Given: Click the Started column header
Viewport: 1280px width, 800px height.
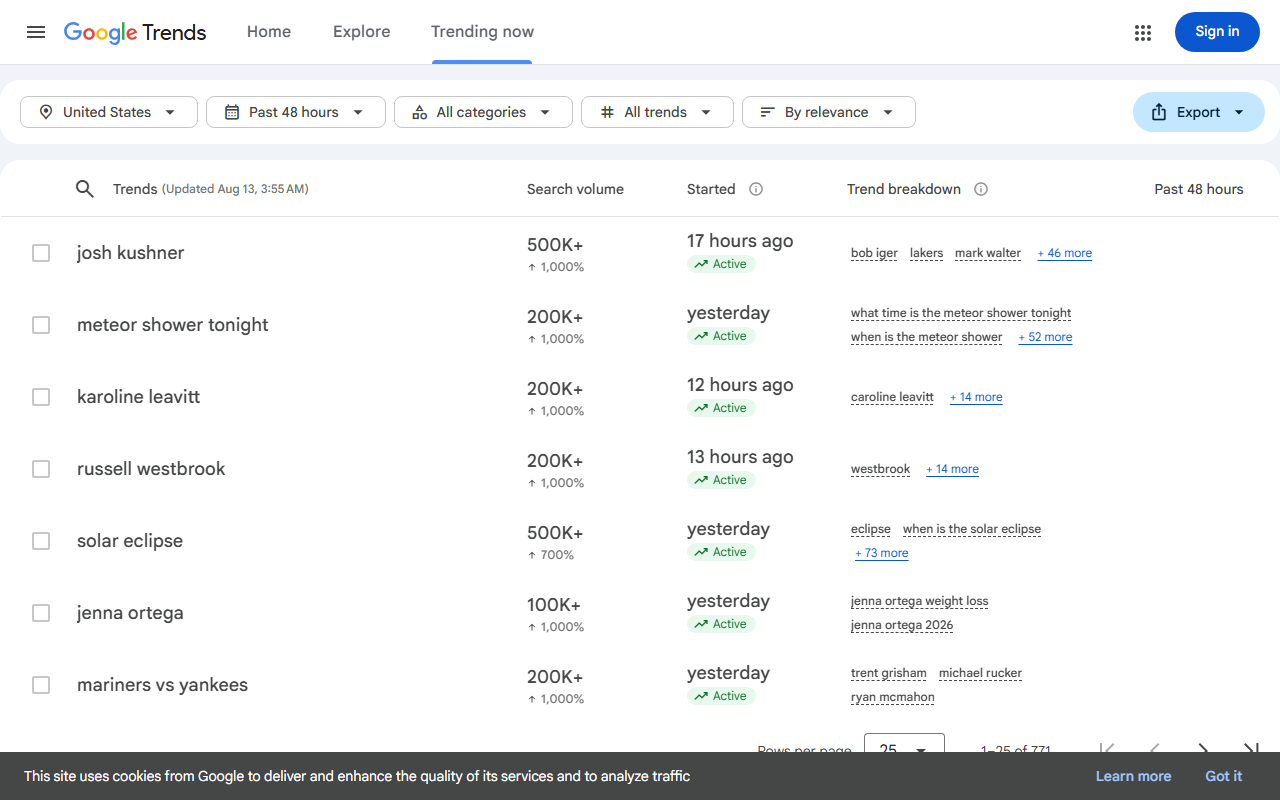Looking at the screenshot, I should click(x=711, y=189).
